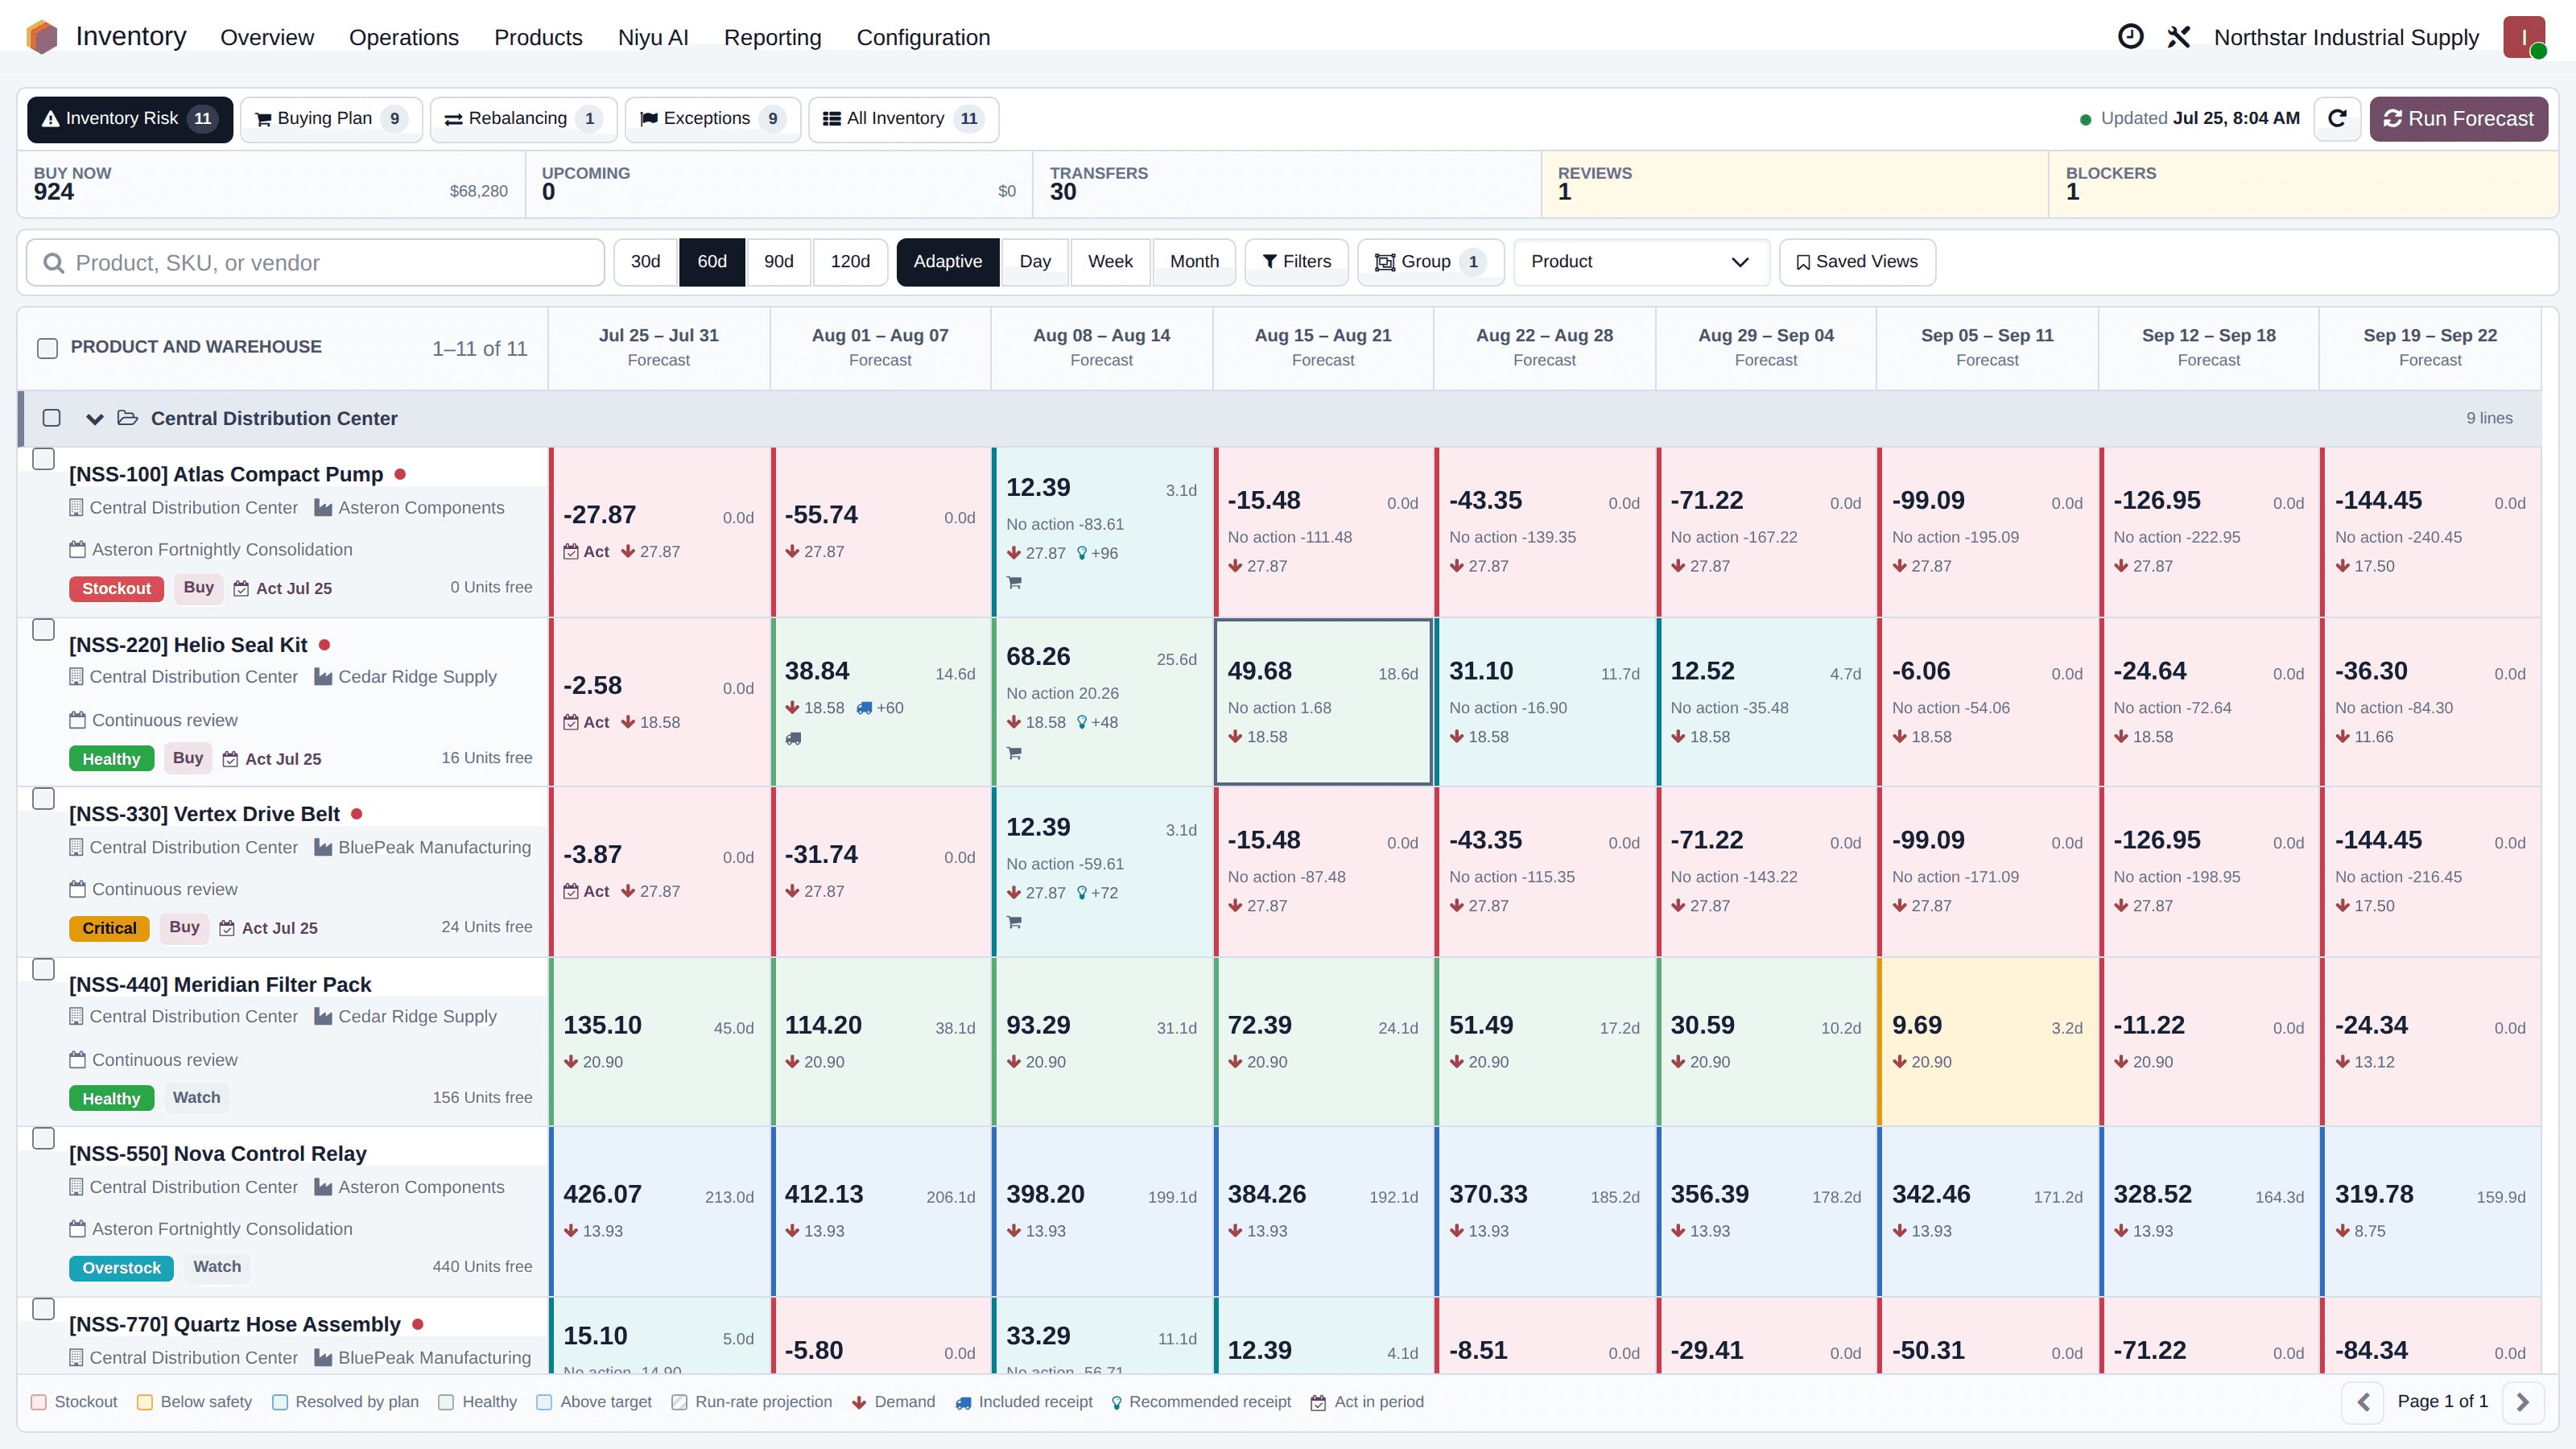Select the Vertex Drive Belt row checkbox
Image resolution: width=2576 pixels, height=1449 pixels.
[x=44, y=799]
